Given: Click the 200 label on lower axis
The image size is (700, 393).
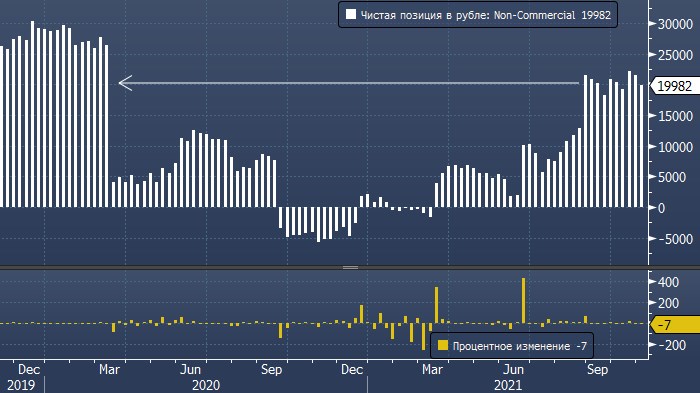Looking at the screenshot, I should (x=668, y=303).
